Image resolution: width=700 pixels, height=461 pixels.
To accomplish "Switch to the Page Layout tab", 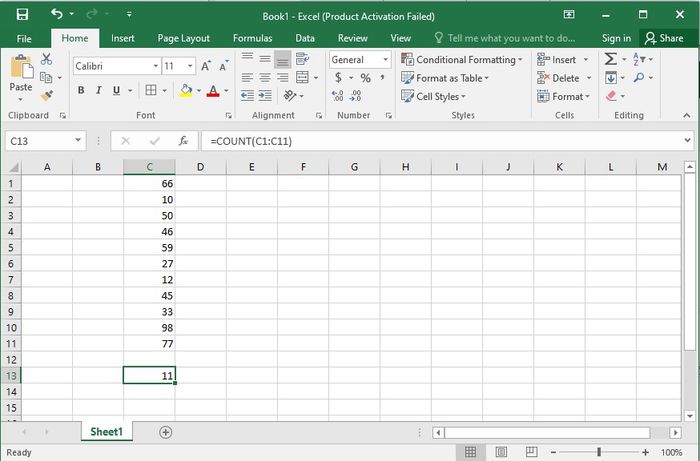I will [183, 38].
